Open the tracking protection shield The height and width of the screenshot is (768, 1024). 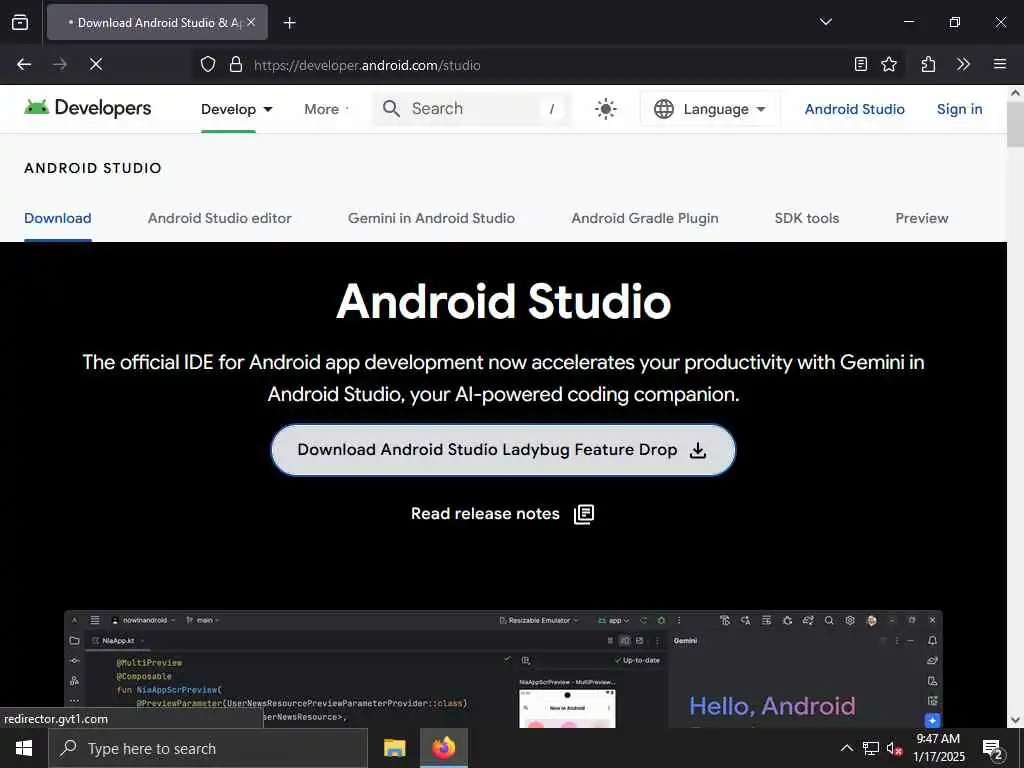coord(208,65)
